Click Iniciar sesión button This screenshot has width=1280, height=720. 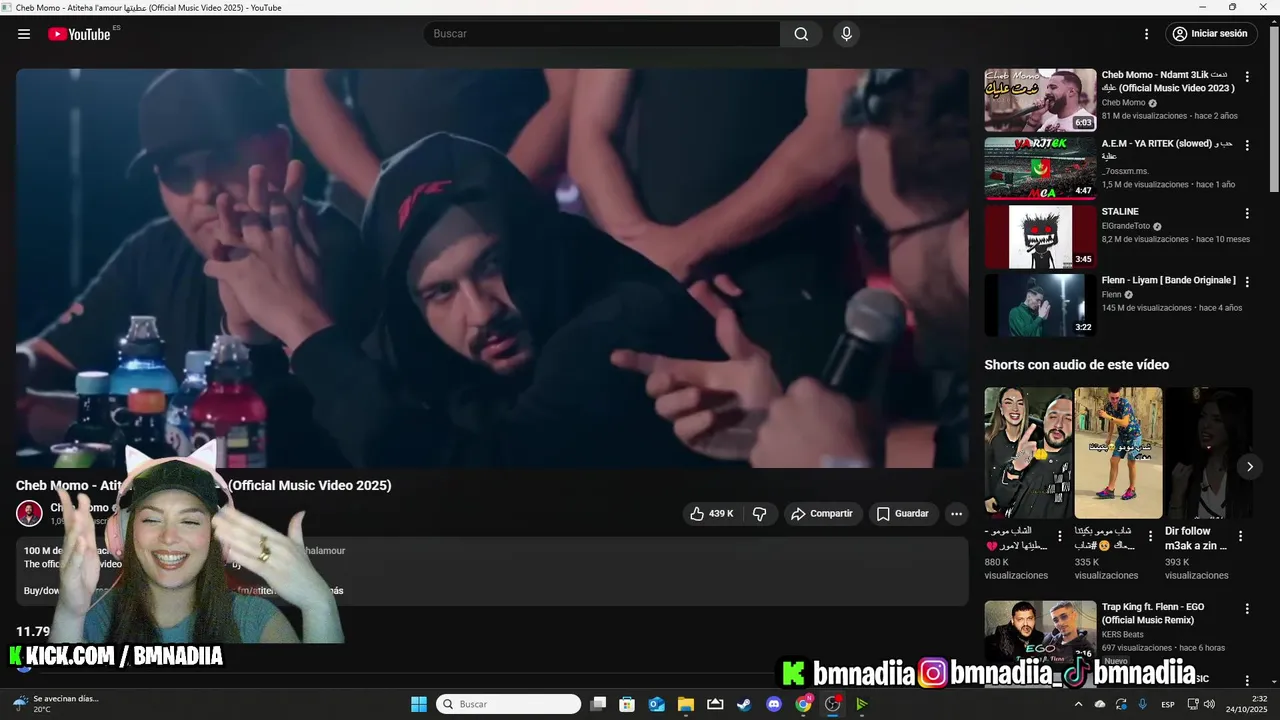click(1211, 34)
